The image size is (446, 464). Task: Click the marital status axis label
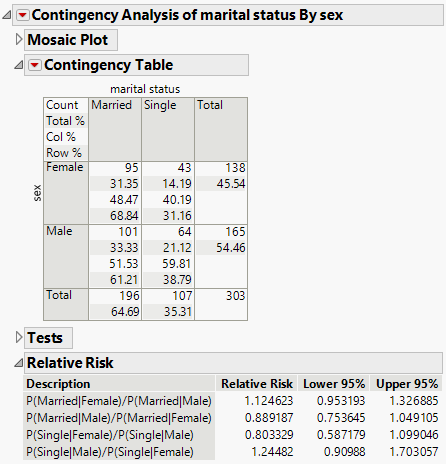(x=145, y=89)
